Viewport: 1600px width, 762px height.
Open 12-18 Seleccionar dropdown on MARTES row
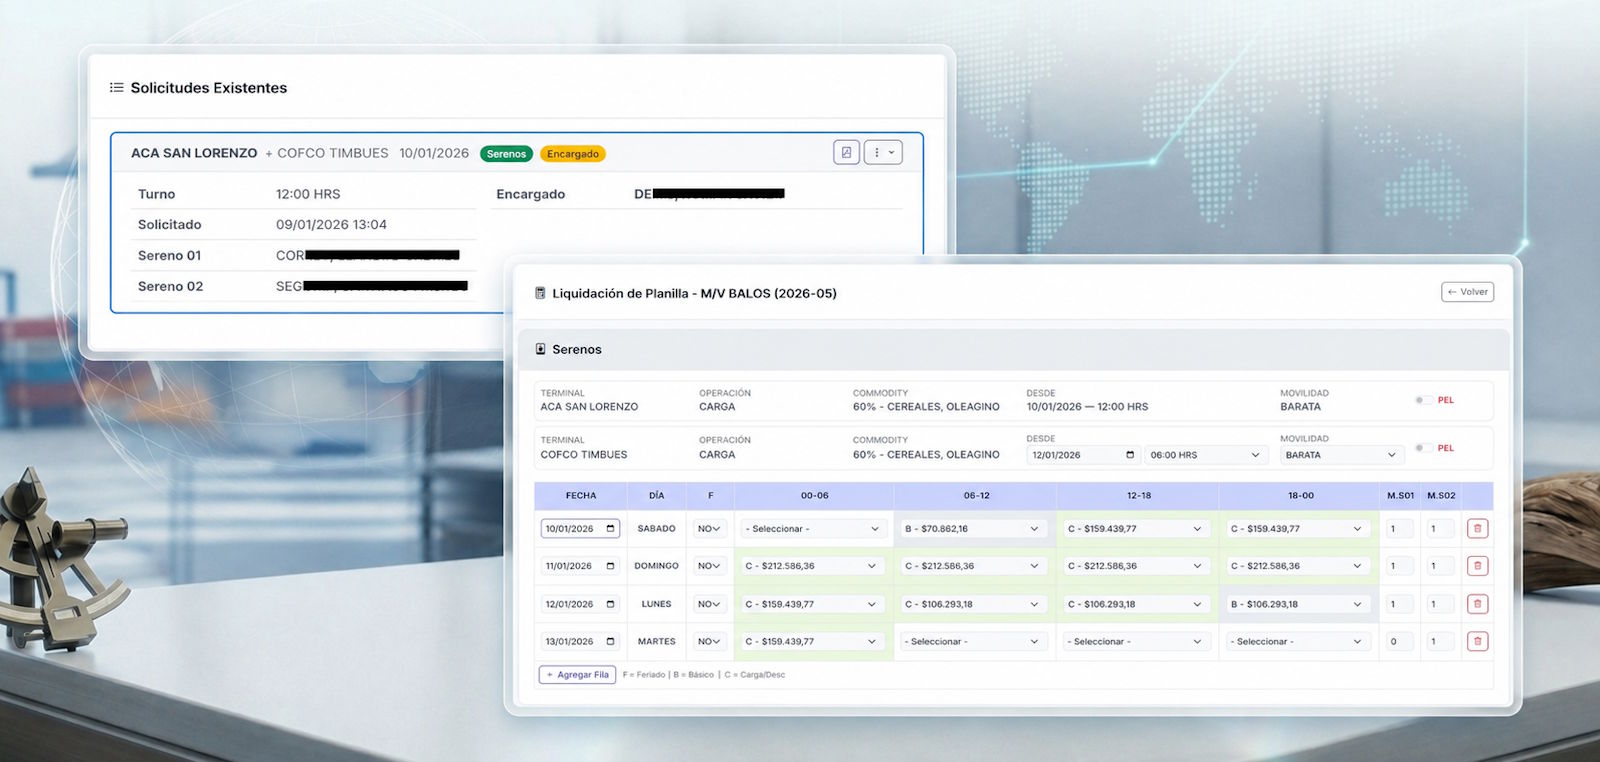pos(1136,641)
